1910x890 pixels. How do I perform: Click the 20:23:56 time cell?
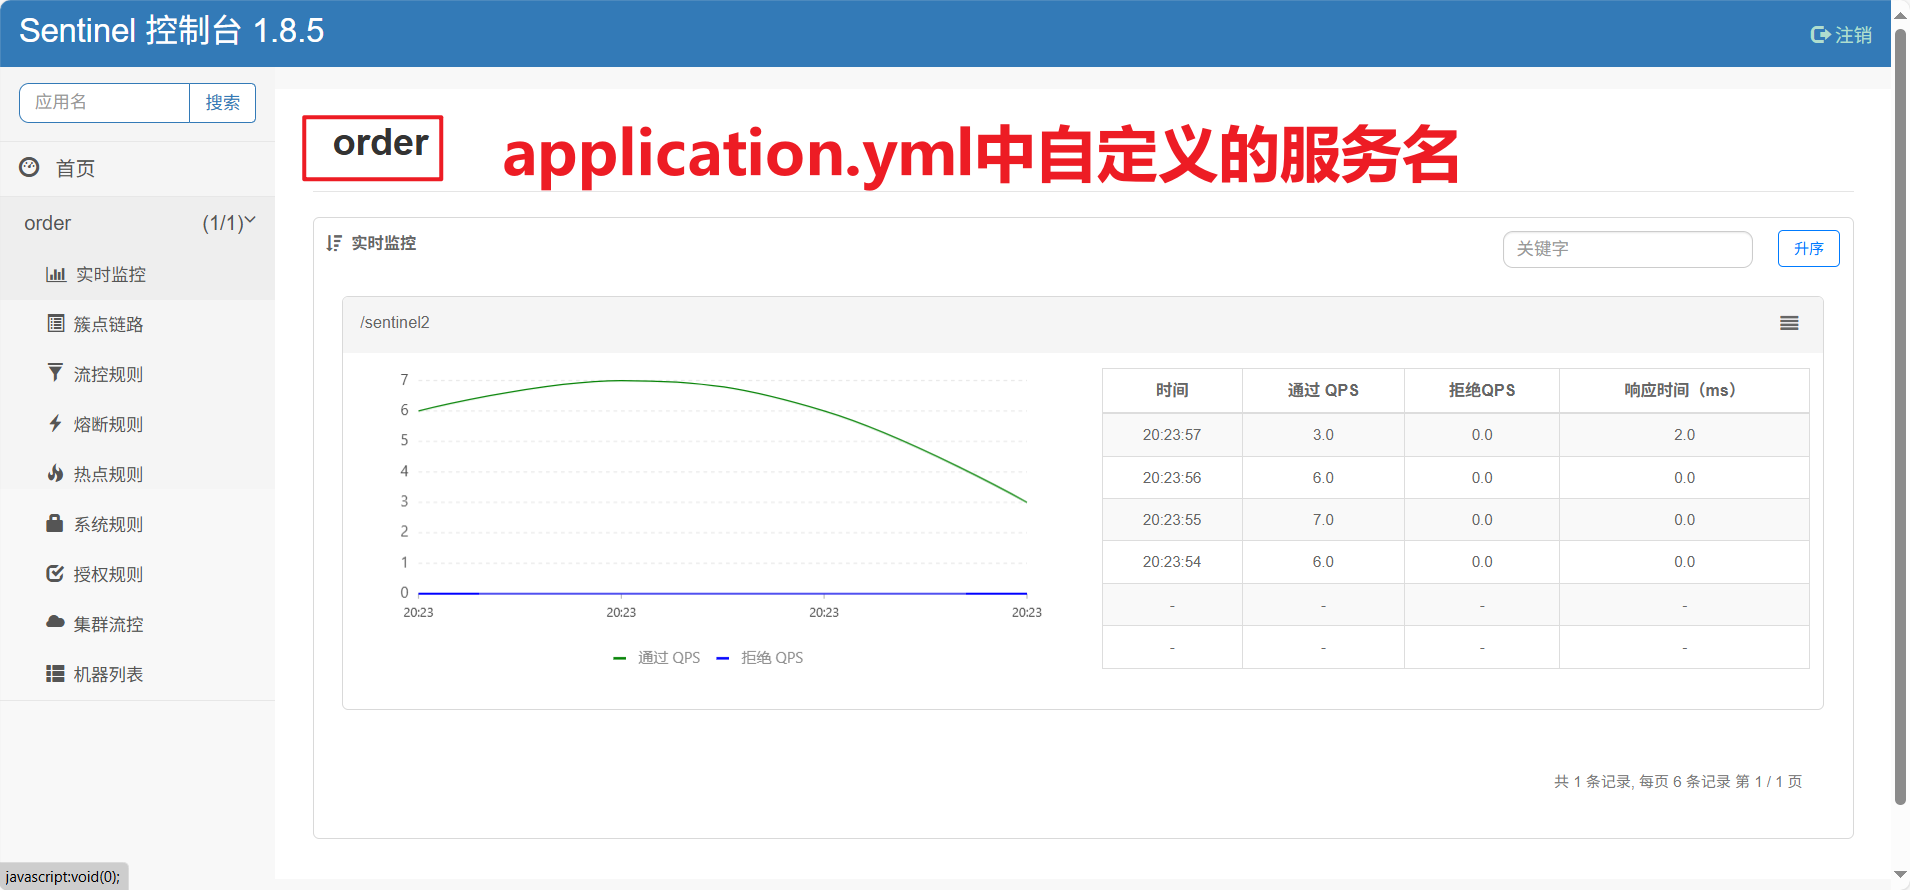[x=1172, y=478]
